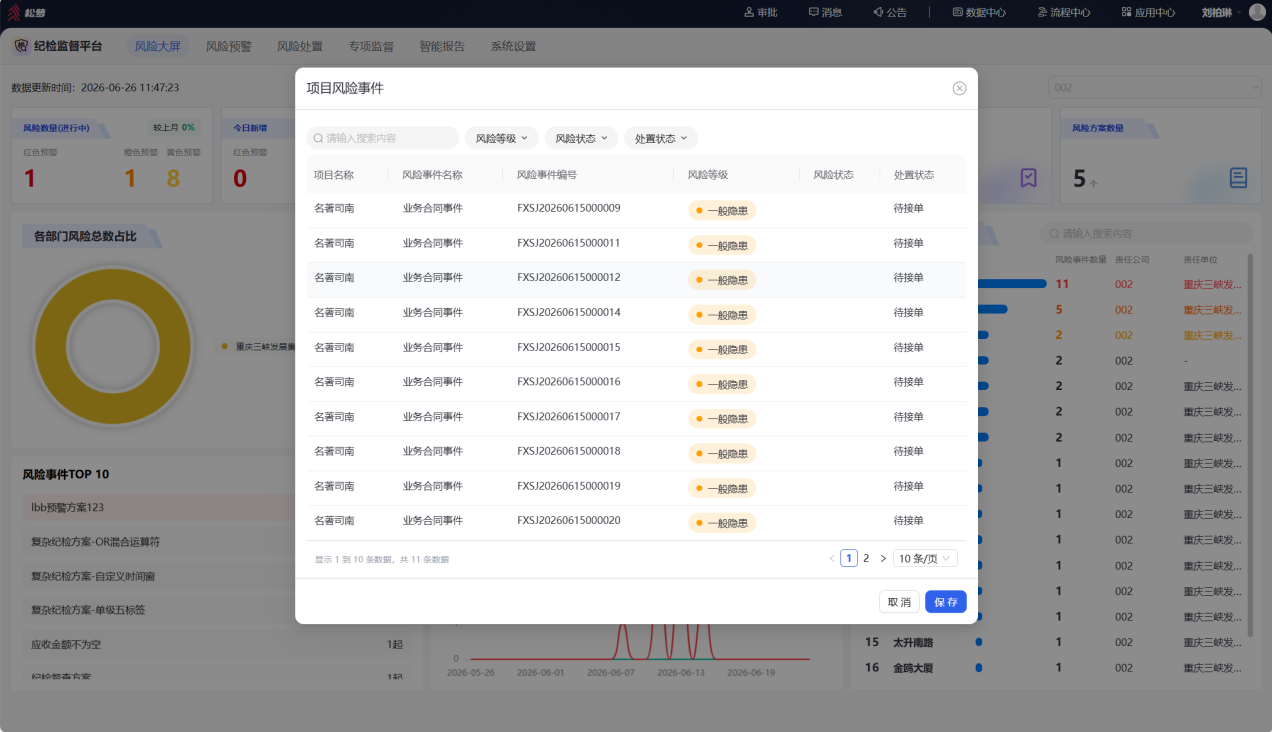1272x732 pixels.
Task: Open 刘柏琳 user menu
Action: [x=1221, y=13]
